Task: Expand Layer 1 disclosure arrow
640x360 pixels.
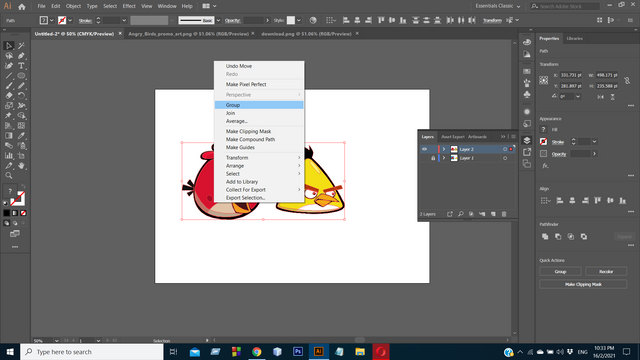Action: click(x=444, y=158)
